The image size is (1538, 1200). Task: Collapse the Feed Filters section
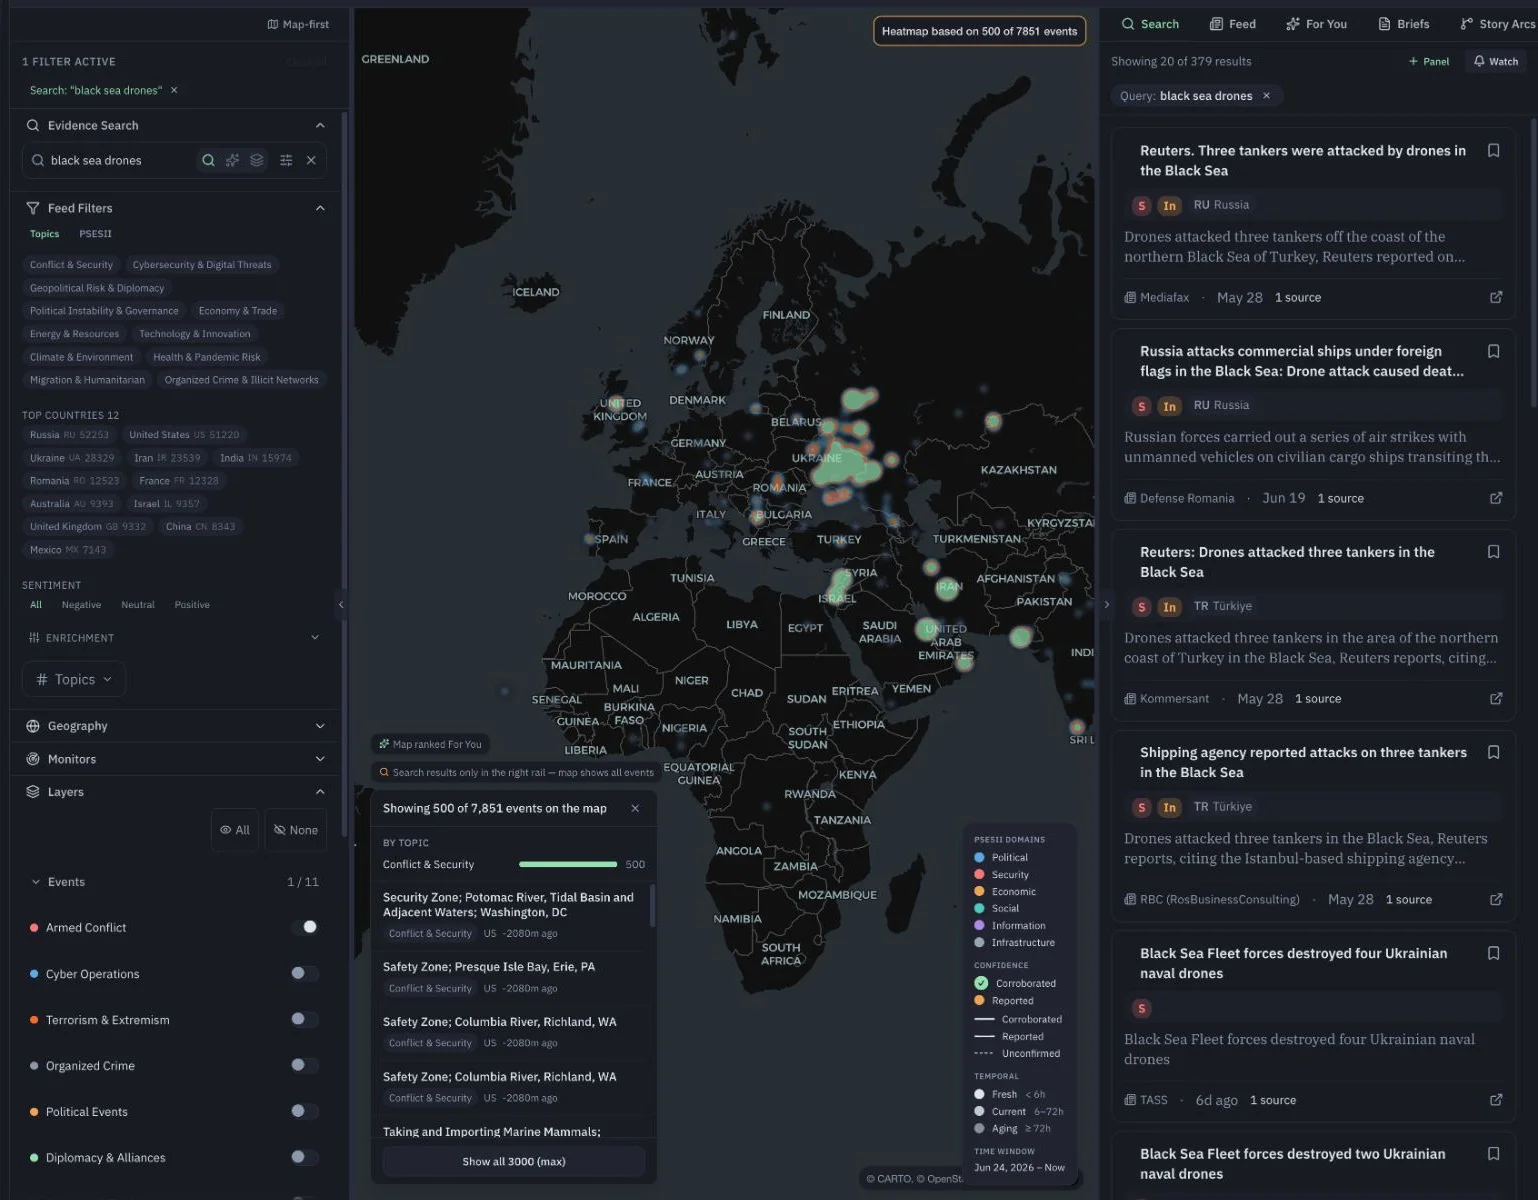click(x=320, y=208)
